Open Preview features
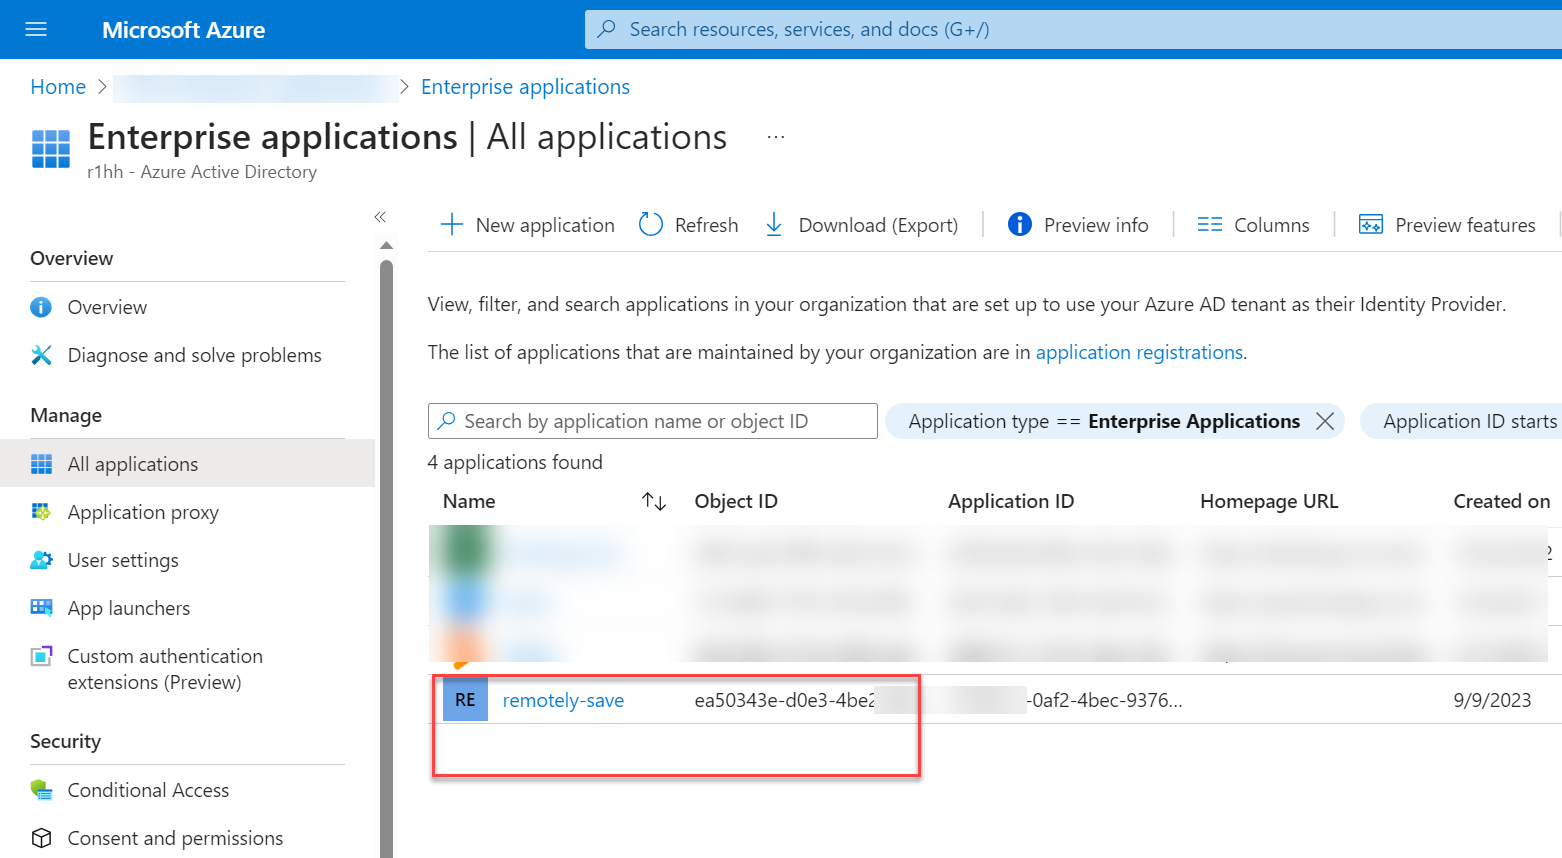This screenshot has height=858, width=1562. pos(1447,224)
